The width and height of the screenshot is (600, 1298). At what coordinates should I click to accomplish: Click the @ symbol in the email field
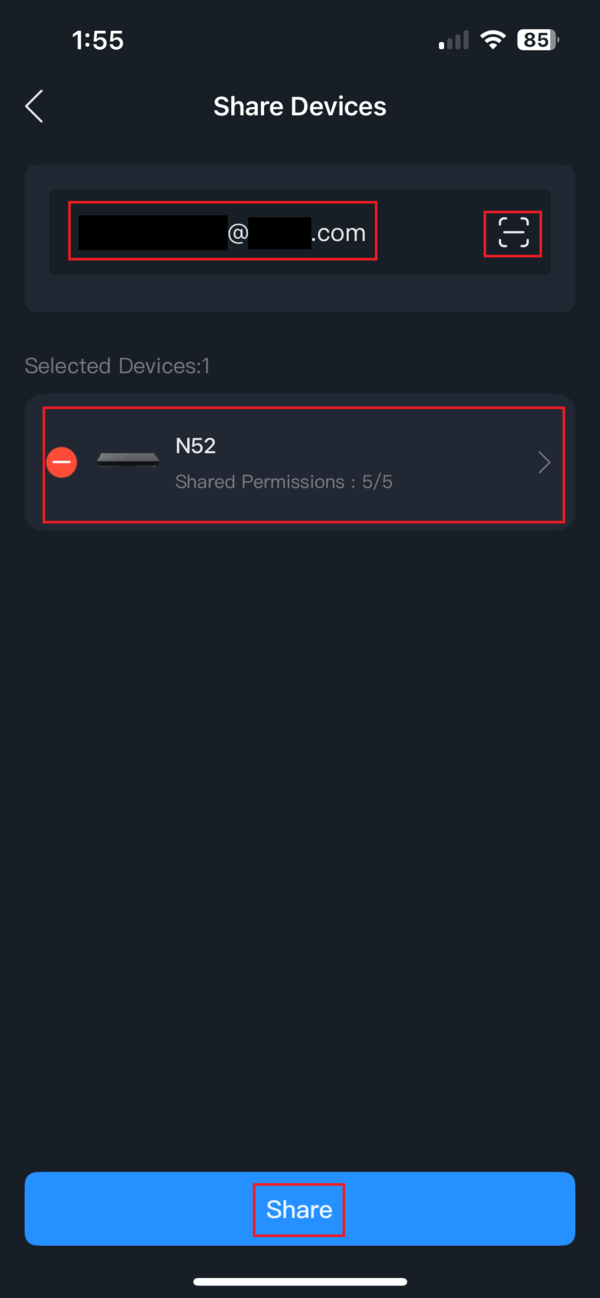click(x=237, y=235)
